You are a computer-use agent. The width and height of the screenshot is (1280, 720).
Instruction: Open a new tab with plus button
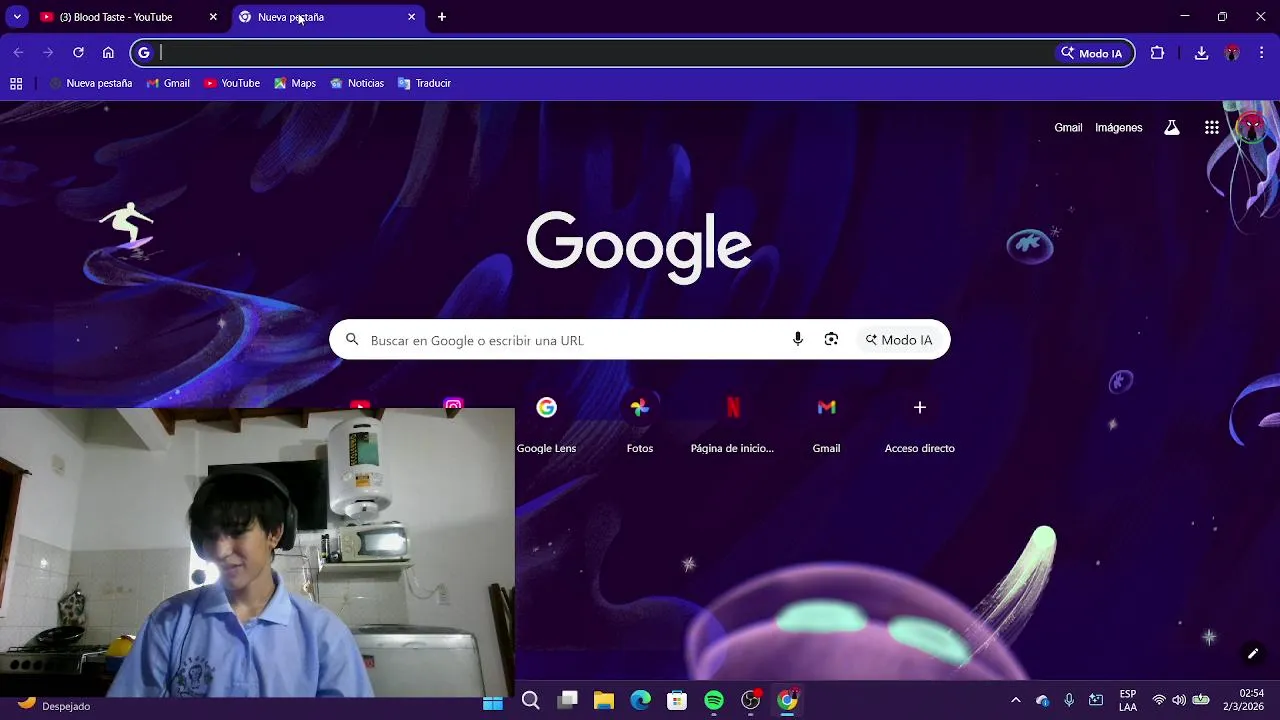point(442,17)
